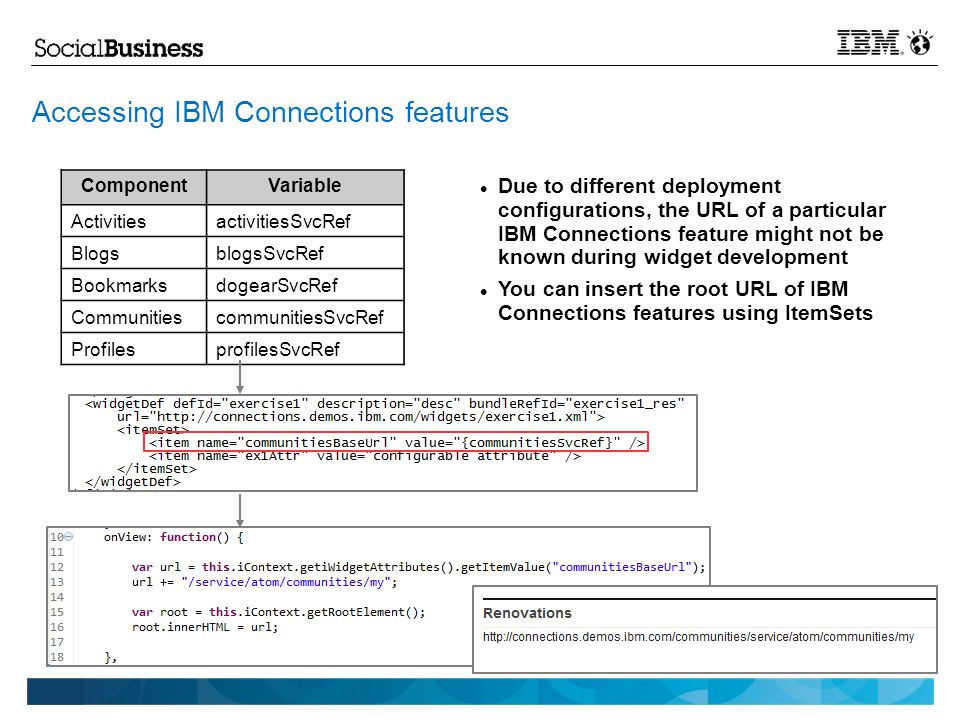The image size is (960, 720).
Task: Click code line 12 with getiWidgetAttributes
Action: 418,567
